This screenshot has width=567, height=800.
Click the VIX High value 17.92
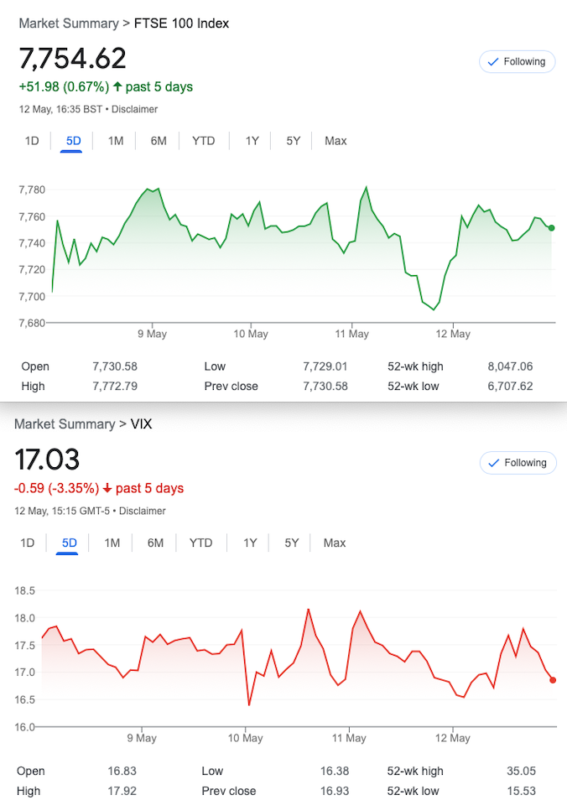tap(122, 791)
